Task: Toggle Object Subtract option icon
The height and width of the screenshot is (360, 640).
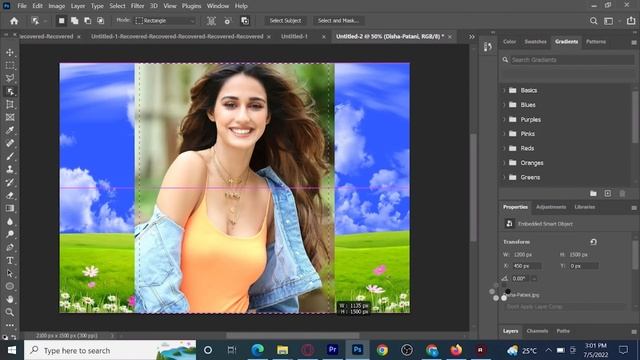Action: click(x=245, y=21)
